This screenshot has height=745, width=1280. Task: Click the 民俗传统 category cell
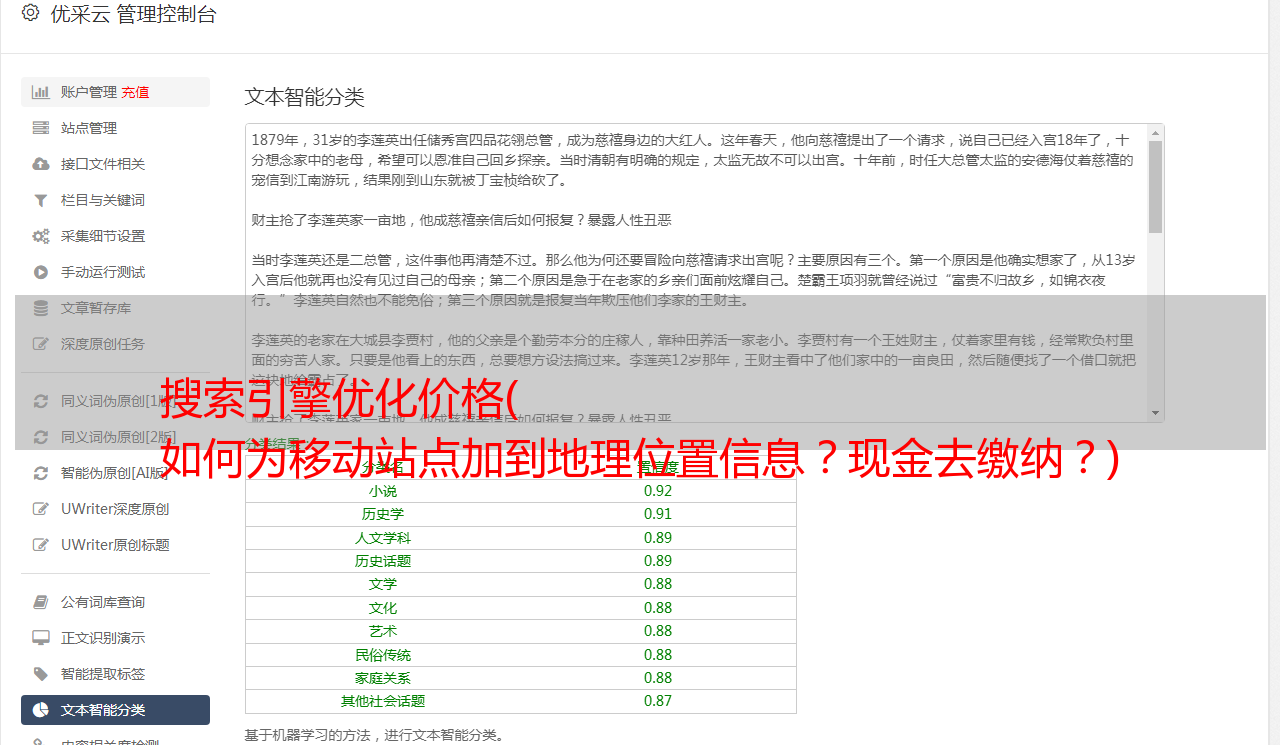coord(383,655)
